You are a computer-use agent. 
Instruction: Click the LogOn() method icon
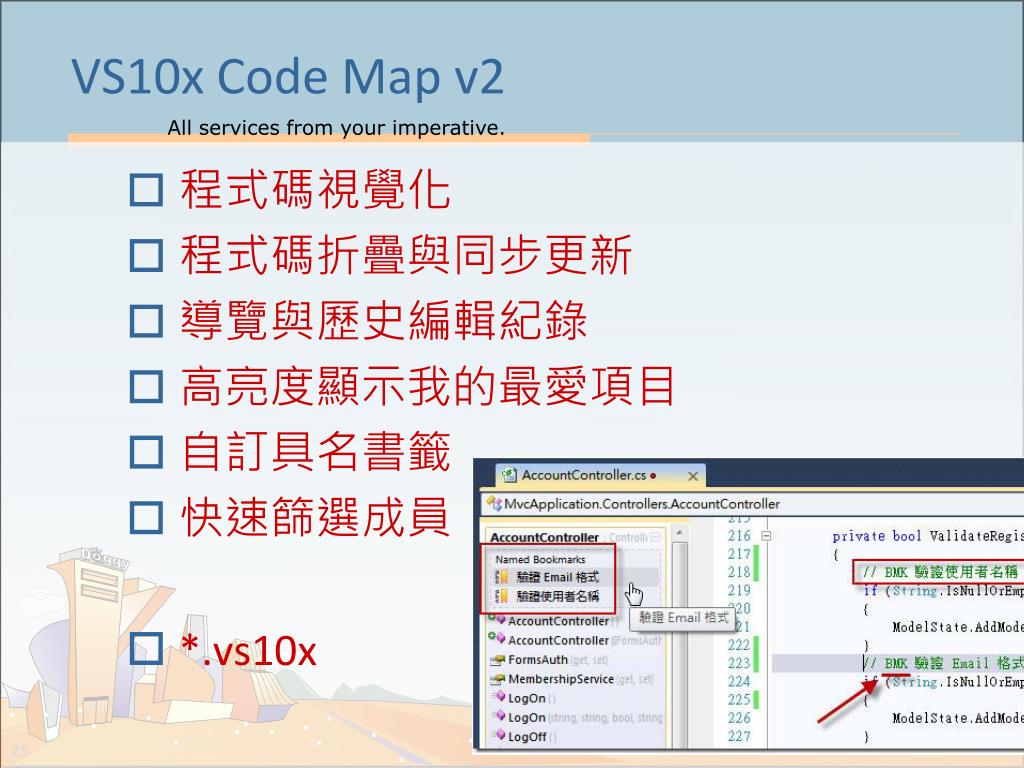point(500,697)
